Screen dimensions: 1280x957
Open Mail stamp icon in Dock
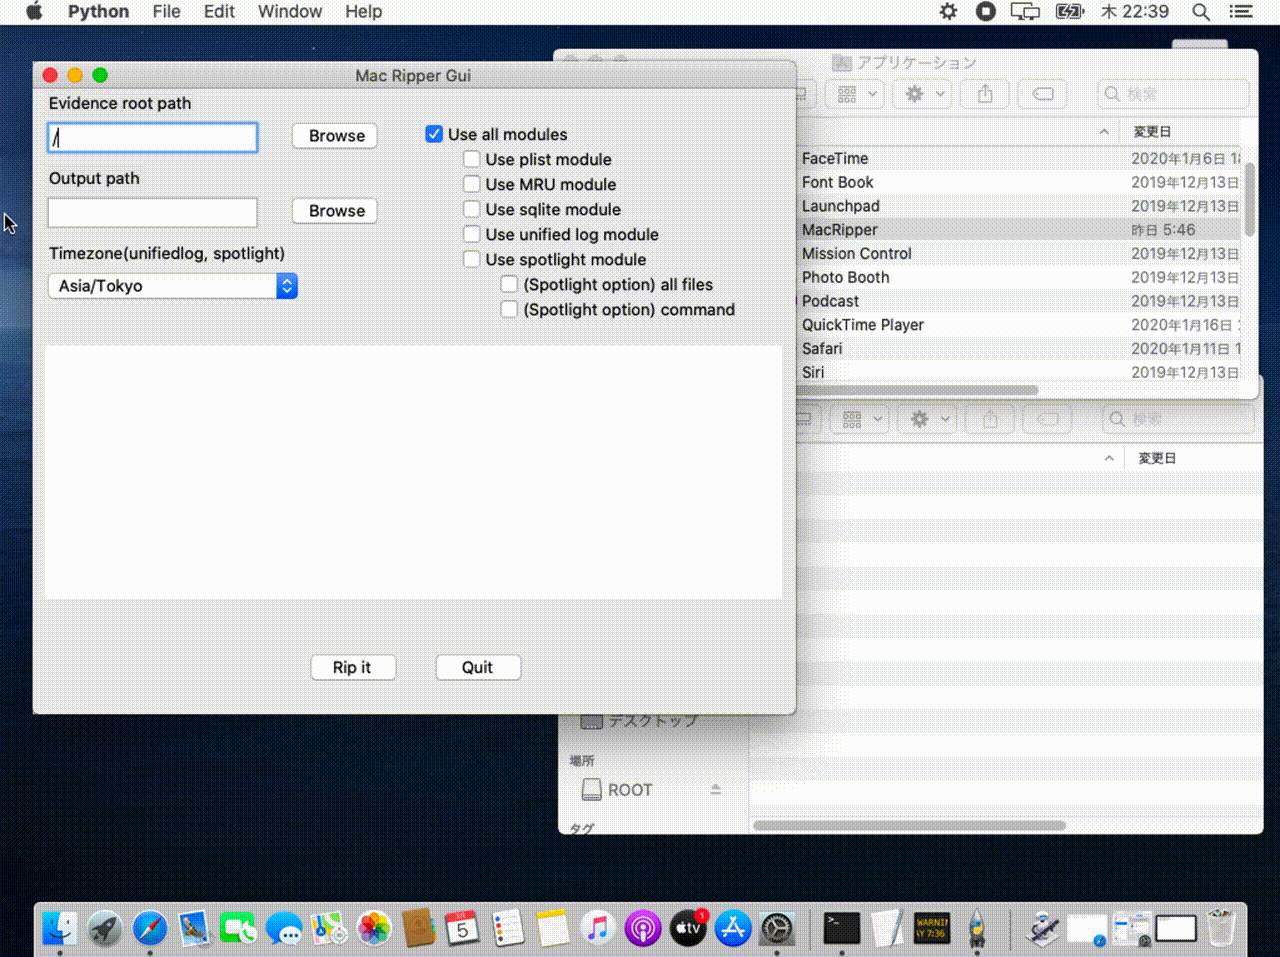(195, 928)
